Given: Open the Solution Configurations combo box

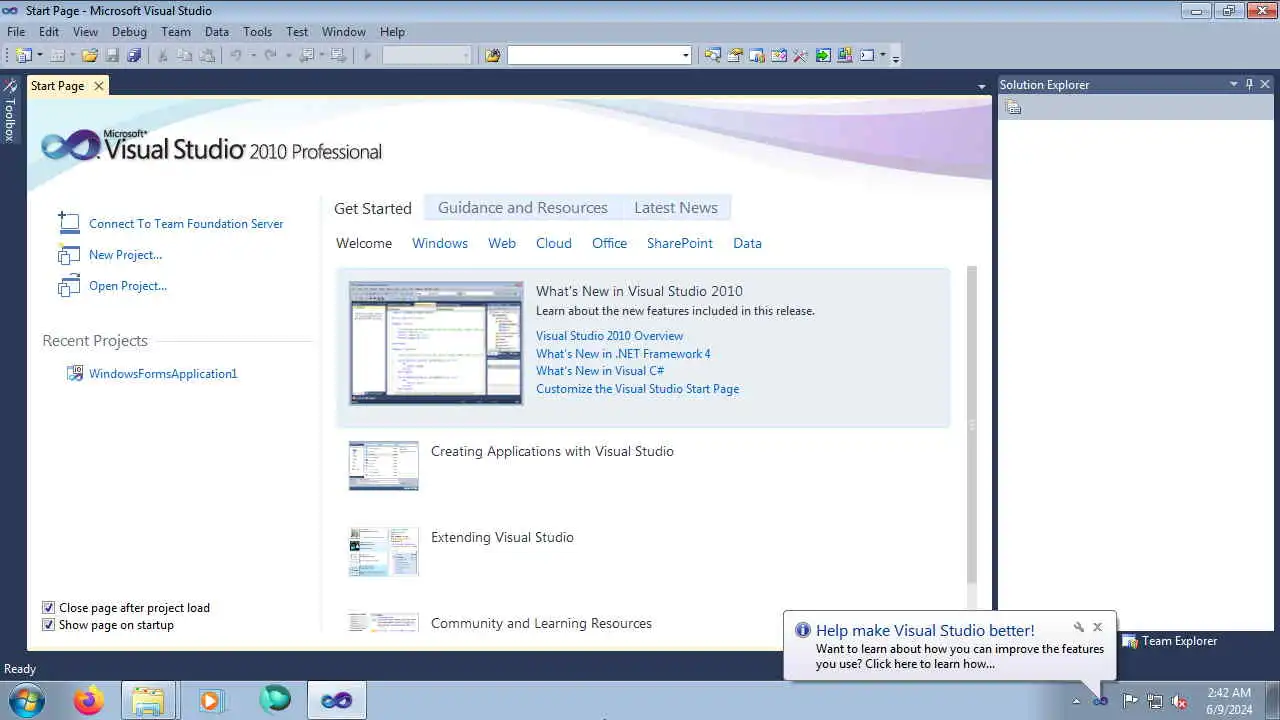Looking at the screenshot, I should click(427, 56).
